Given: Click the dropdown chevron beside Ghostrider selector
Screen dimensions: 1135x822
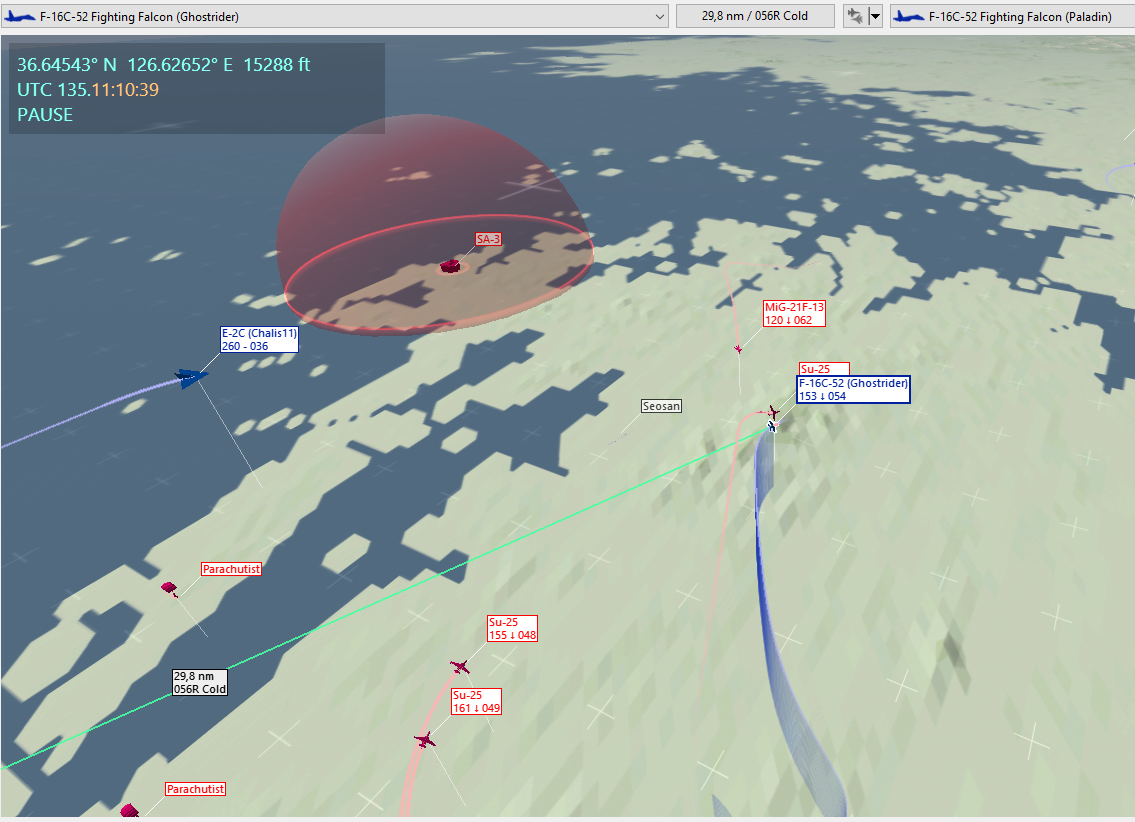Looking at the screenshot, I should click(x=659, y=17).
